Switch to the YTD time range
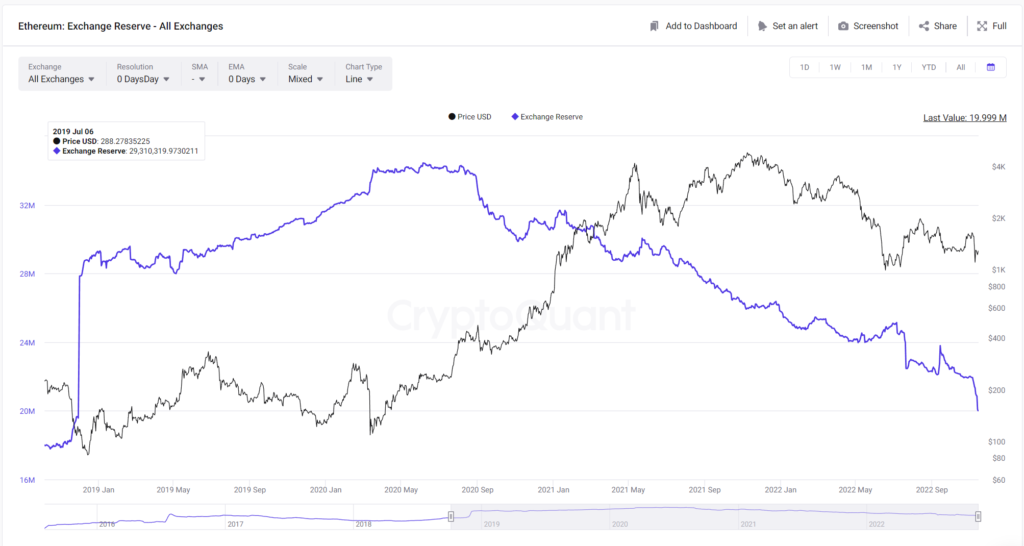The image size is (1024, 546). [x=929, y=67]
